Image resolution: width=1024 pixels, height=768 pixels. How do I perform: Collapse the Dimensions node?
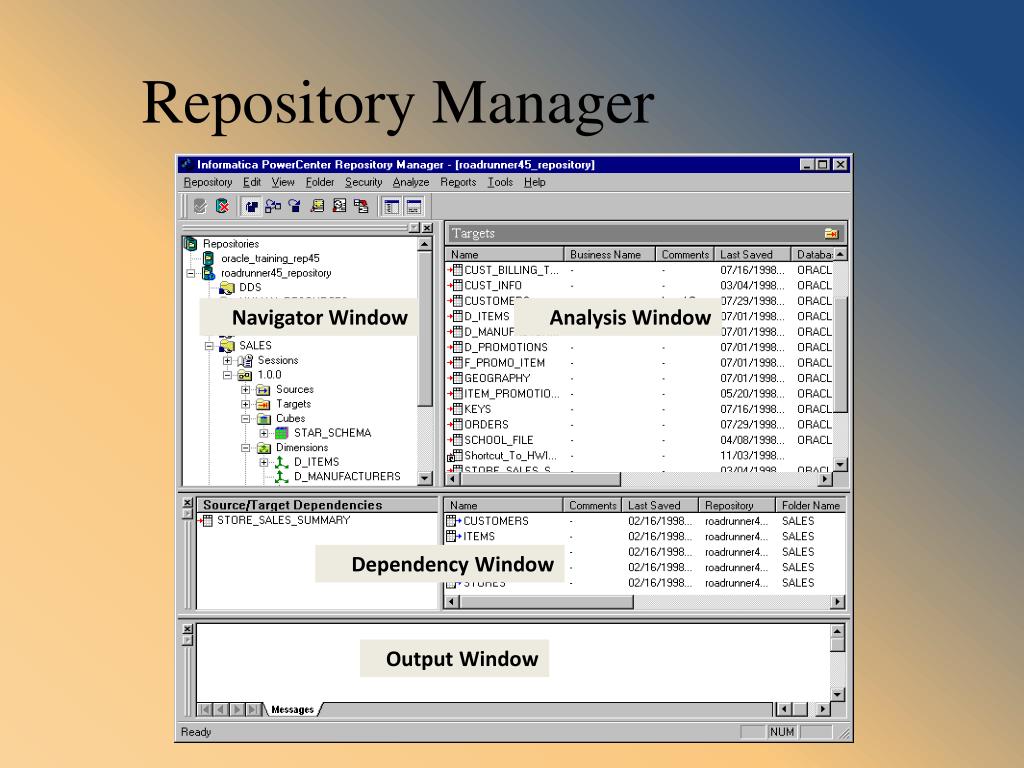(x=246, y=448)
